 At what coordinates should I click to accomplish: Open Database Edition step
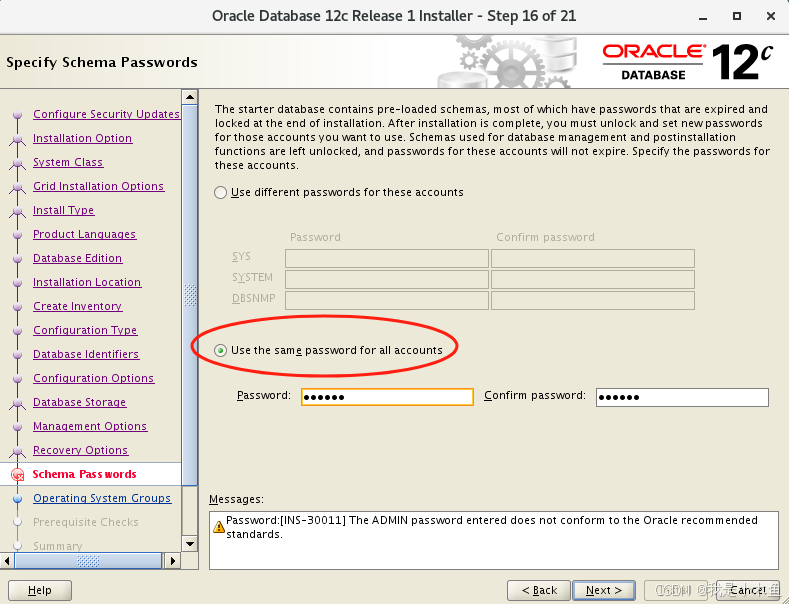[x=77, y=258]
